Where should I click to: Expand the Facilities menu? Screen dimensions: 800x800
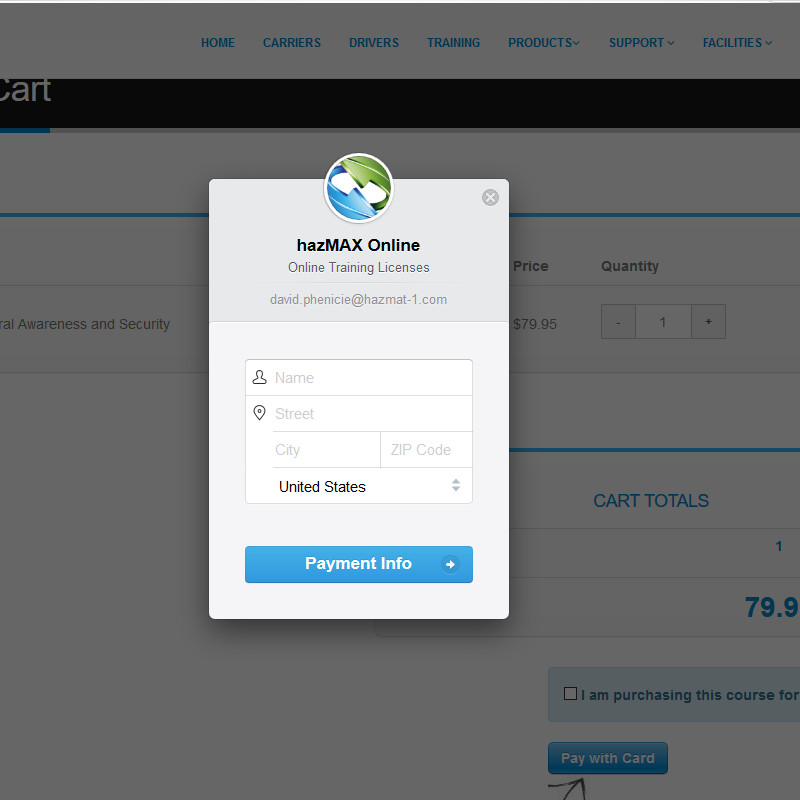point(737,43)
